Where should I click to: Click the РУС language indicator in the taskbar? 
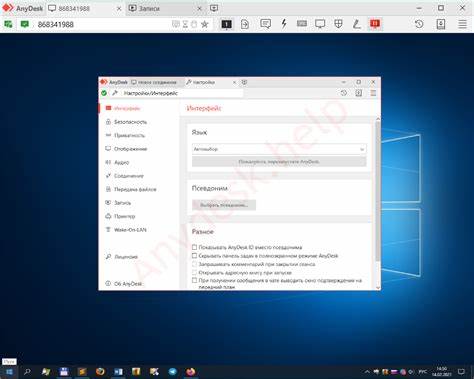click(422, 372)
